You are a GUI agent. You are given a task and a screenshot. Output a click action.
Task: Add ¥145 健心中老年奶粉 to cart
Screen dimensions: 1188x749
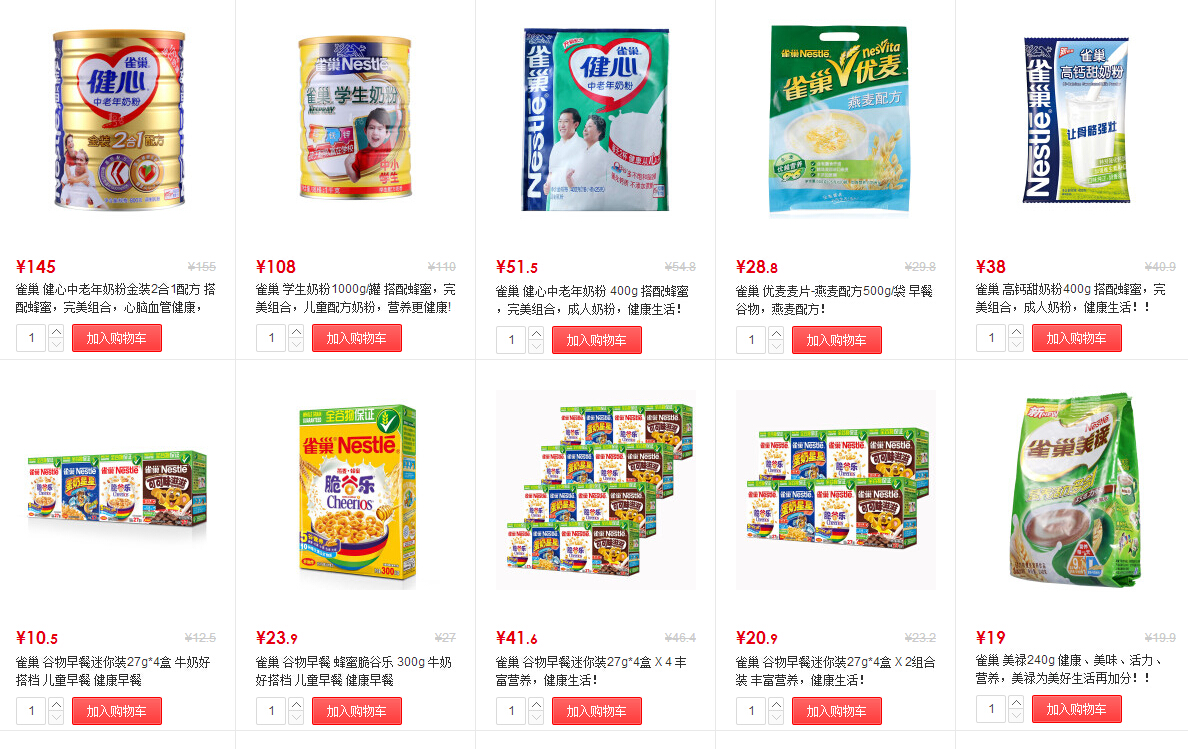[x=117, y=339]
